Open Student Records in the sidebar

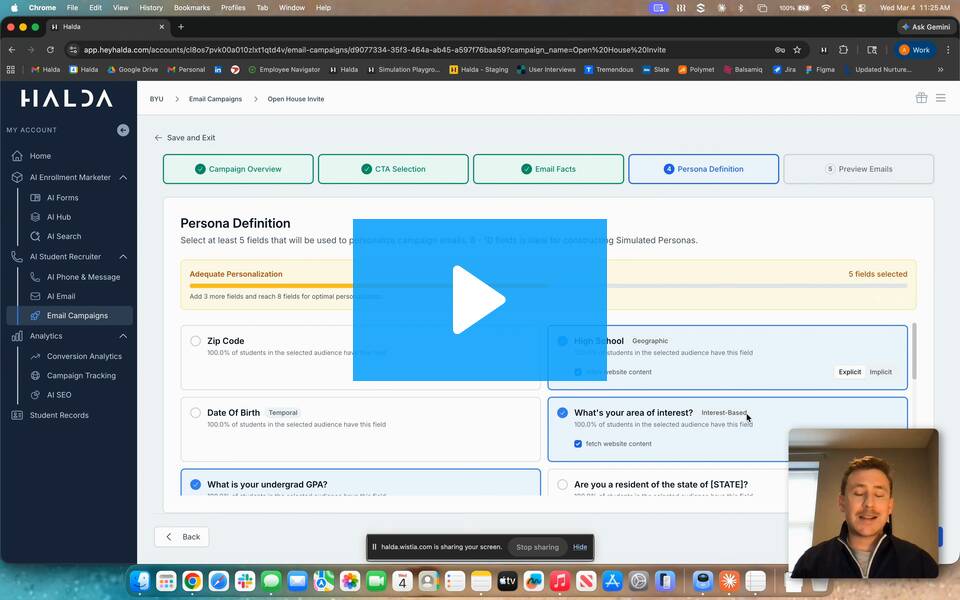point(59,415)
